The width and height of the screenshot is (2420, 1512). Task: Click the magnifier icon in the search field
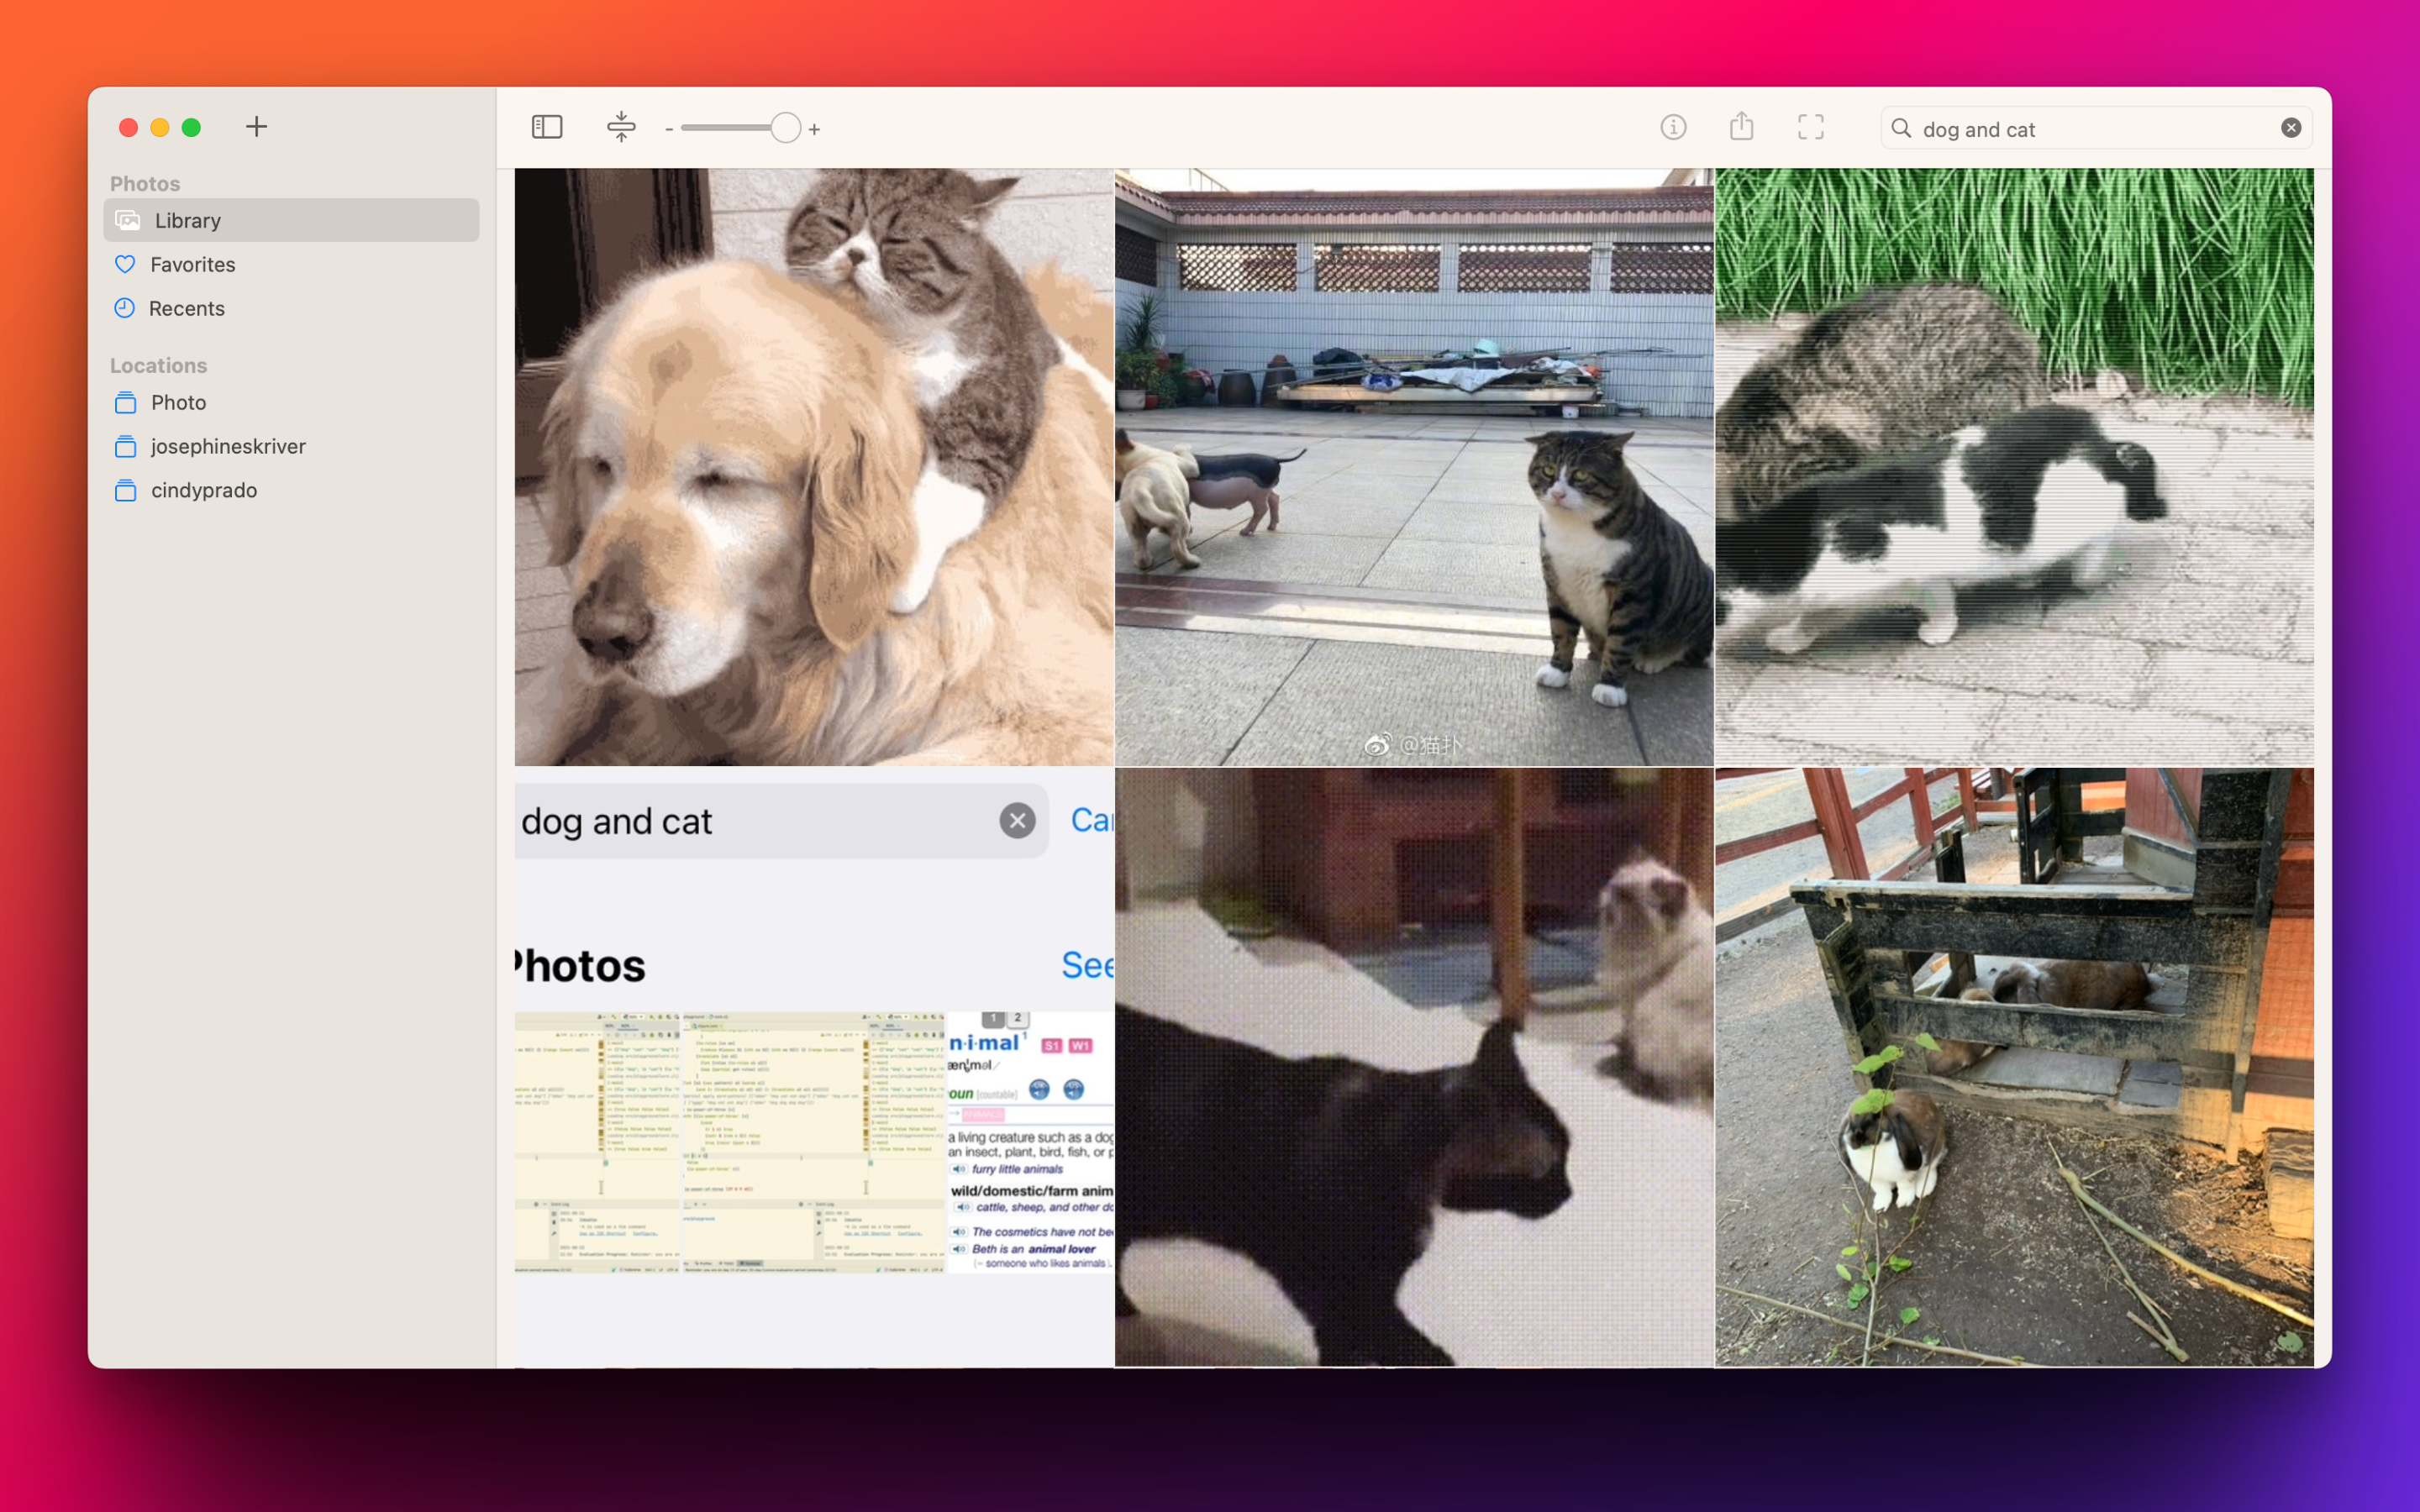click(x=1903, y=128)
